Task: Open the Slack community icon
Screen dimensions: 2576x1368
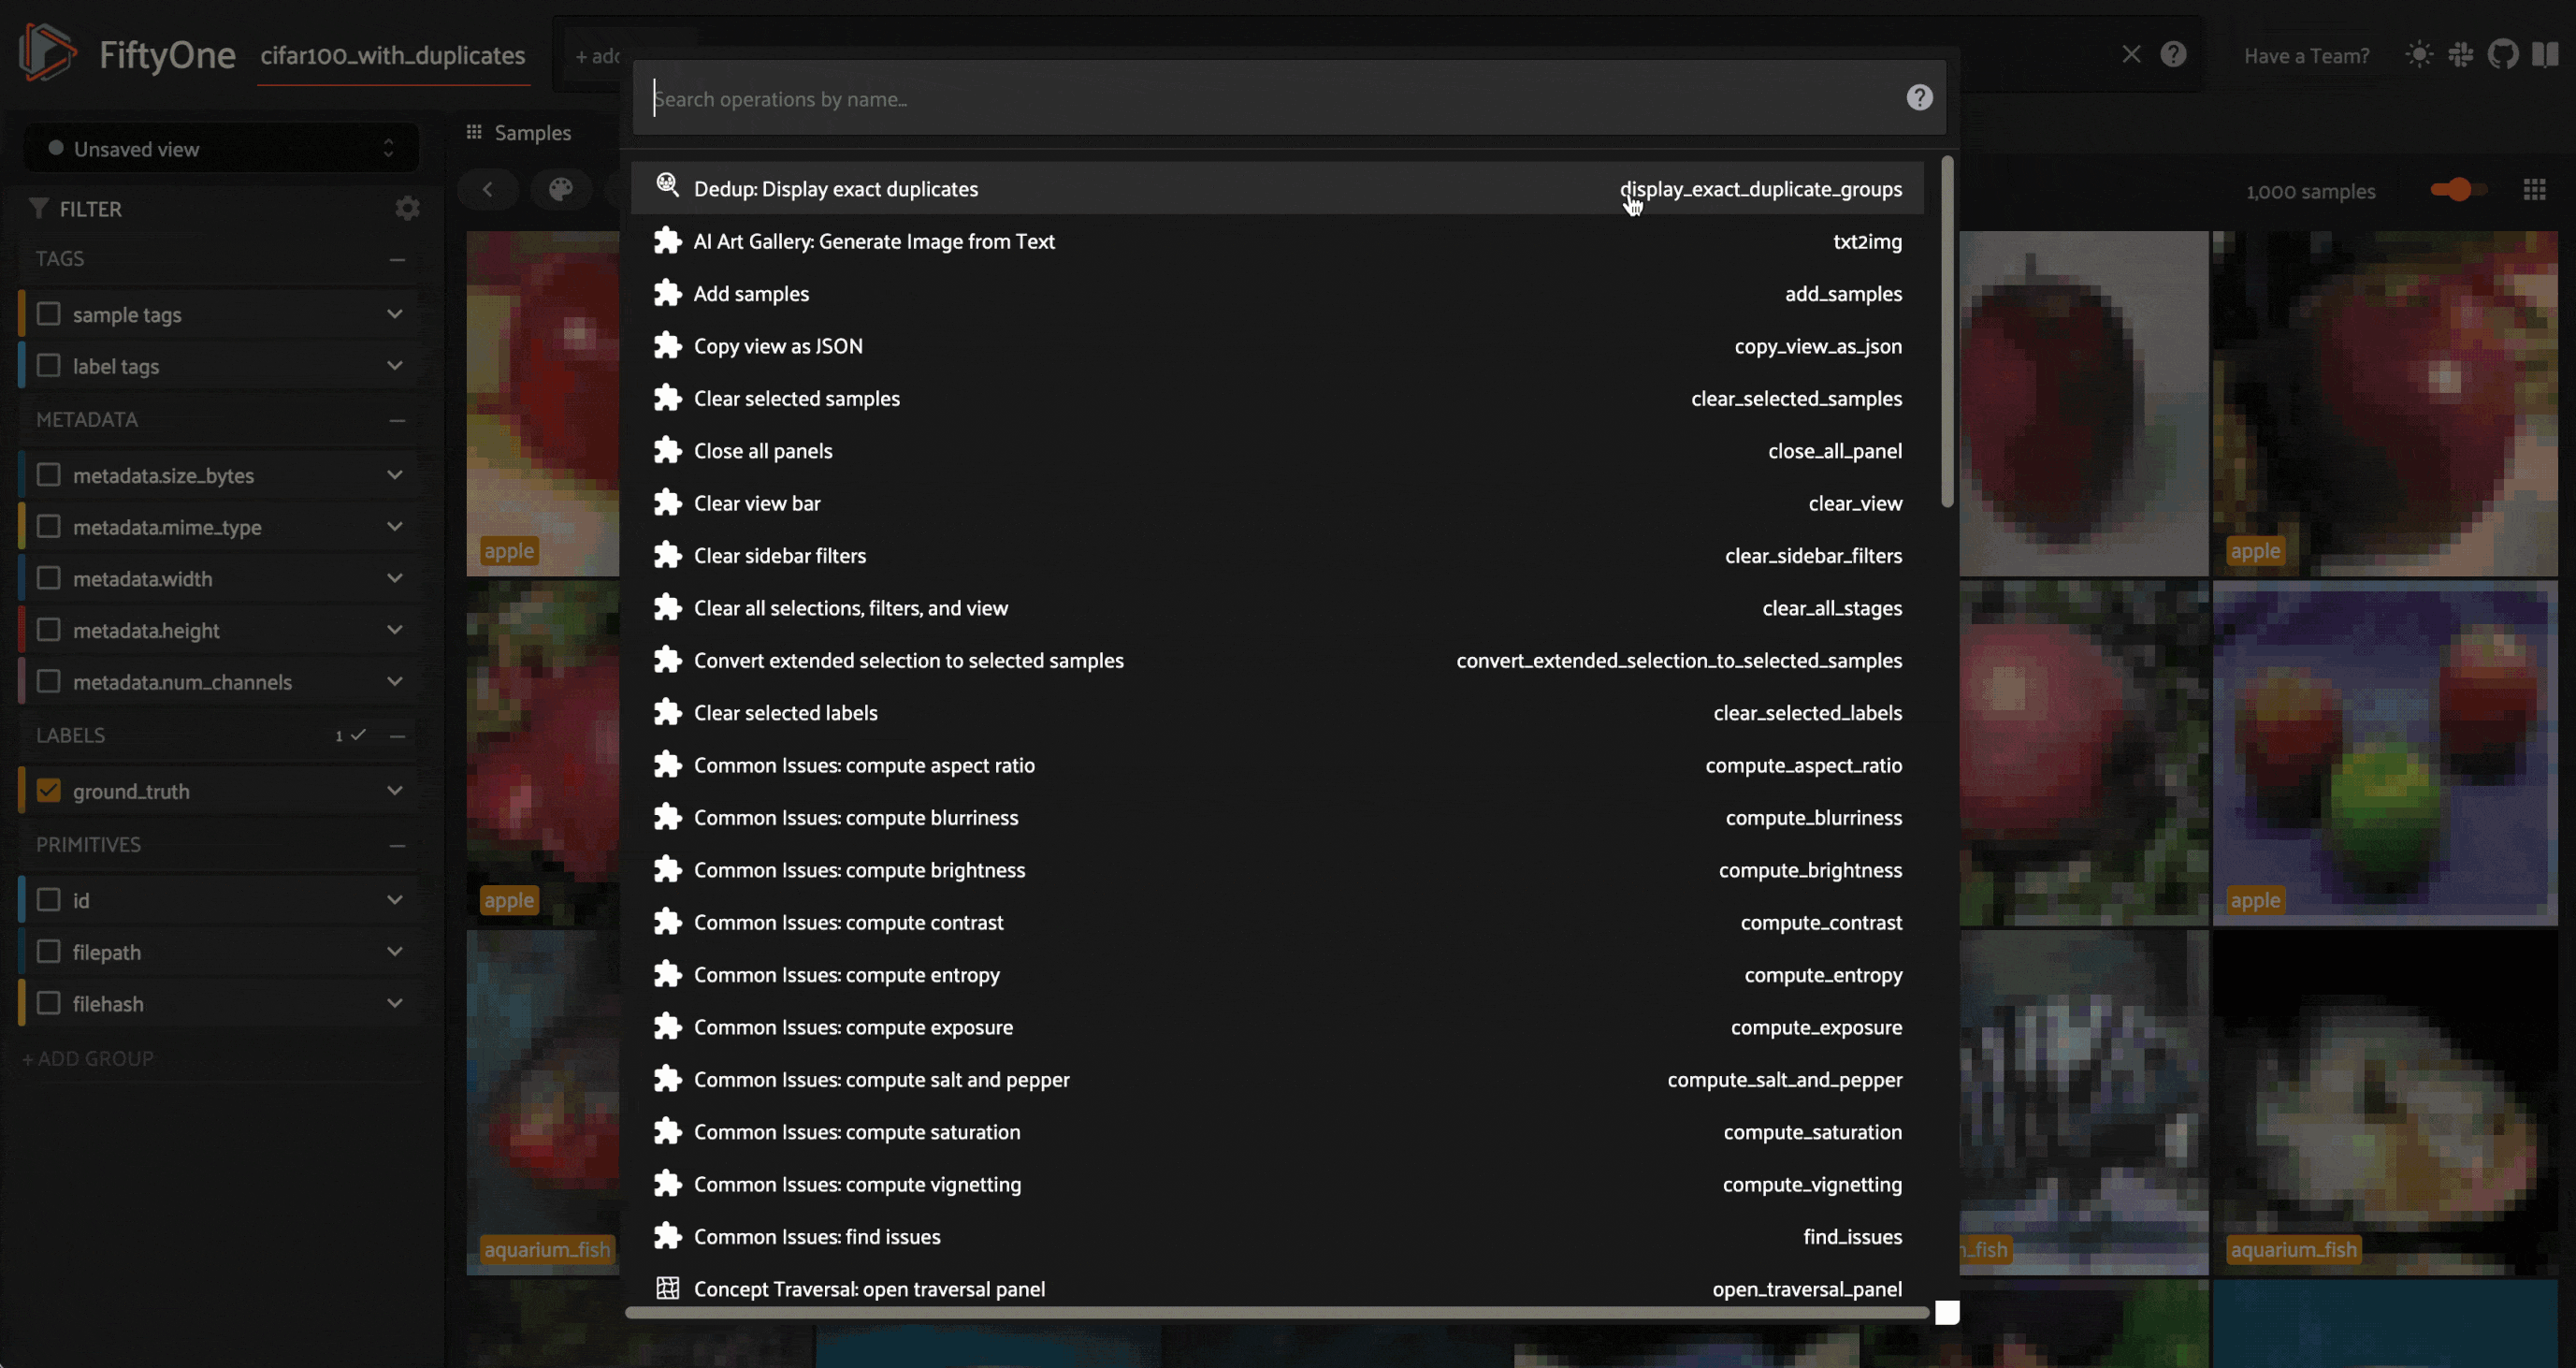Action: (x=2460, y=55)
